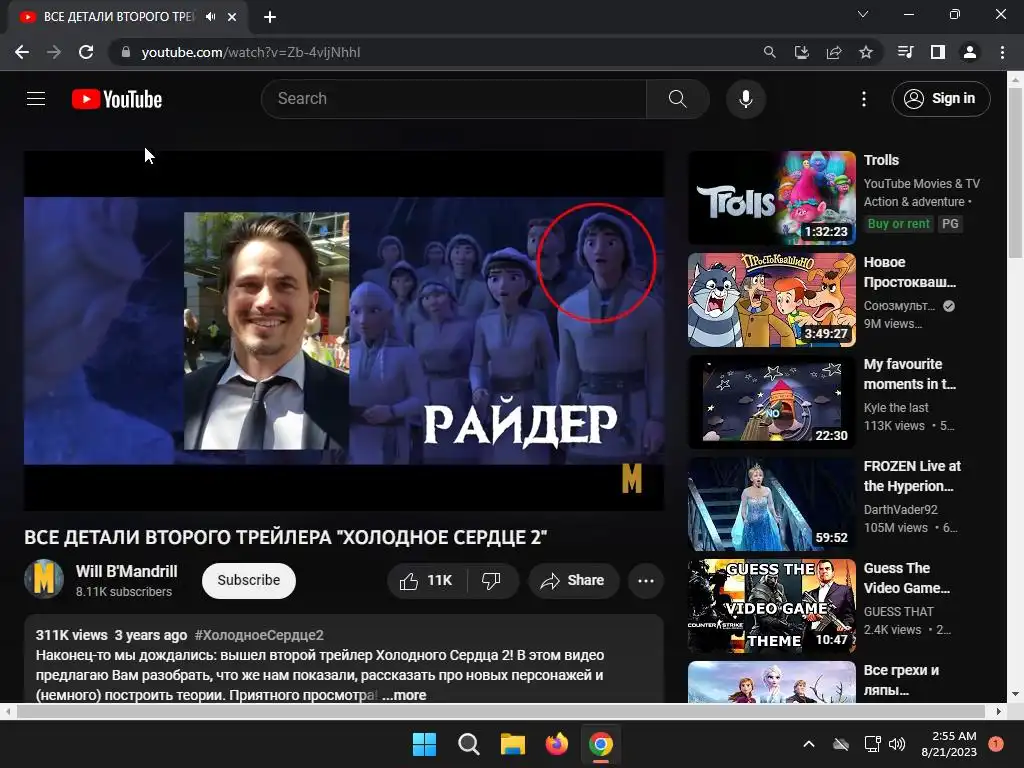1024x768 pixels.
Task: Launch Firefox from taskbar
Action: click(556, 744)
